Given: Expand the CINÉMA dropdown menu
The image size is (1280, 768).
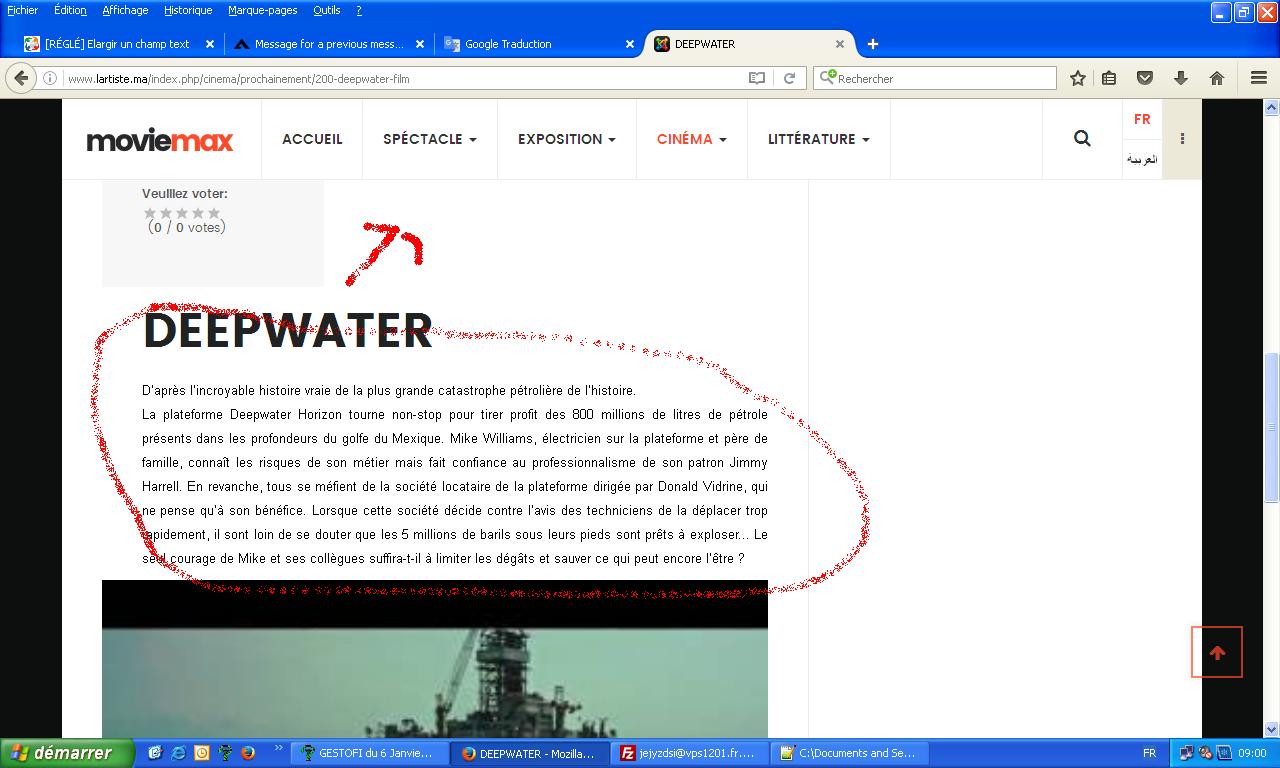Looking at the screenshot, I should point(692,139).
